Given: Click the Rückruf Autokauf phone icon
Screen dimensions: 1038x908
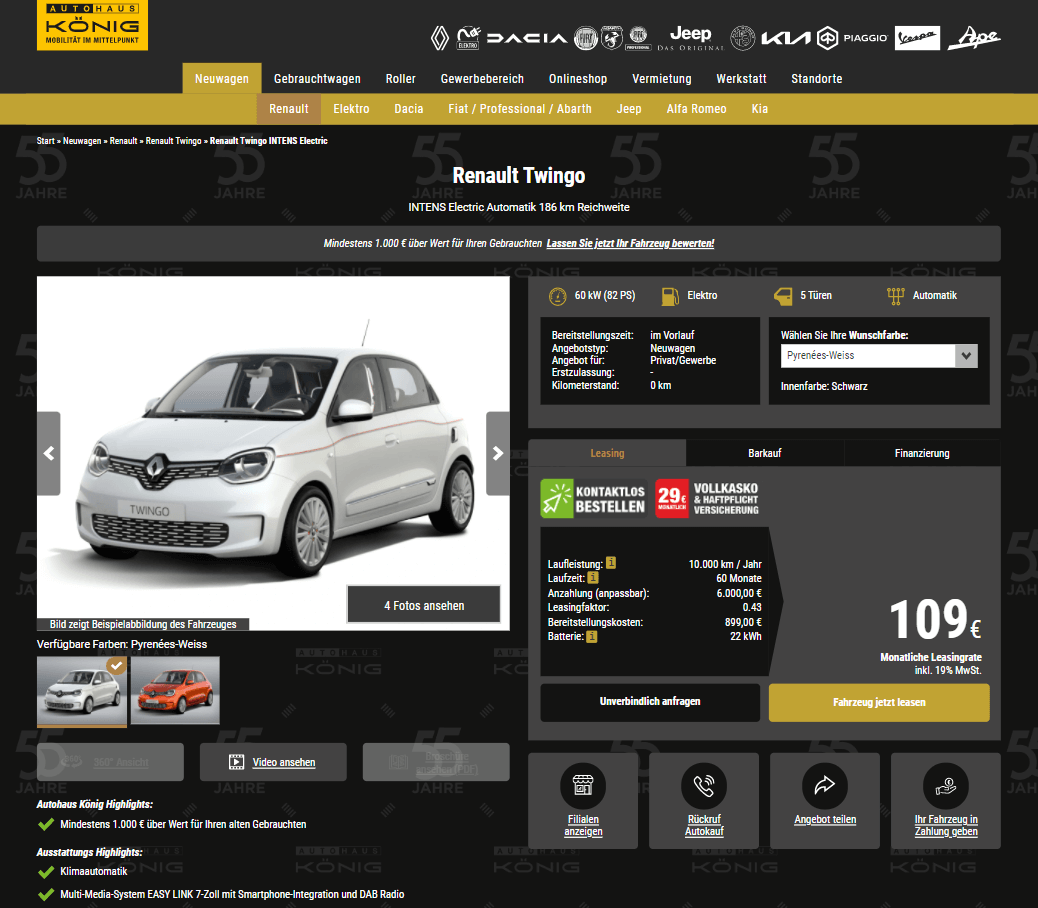Looking at the screenshot, I should (x=704, y=786).
